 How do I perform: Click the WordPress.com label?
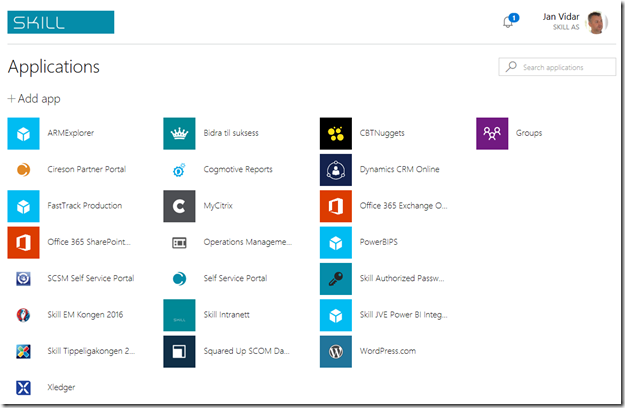tap(388, 351)
